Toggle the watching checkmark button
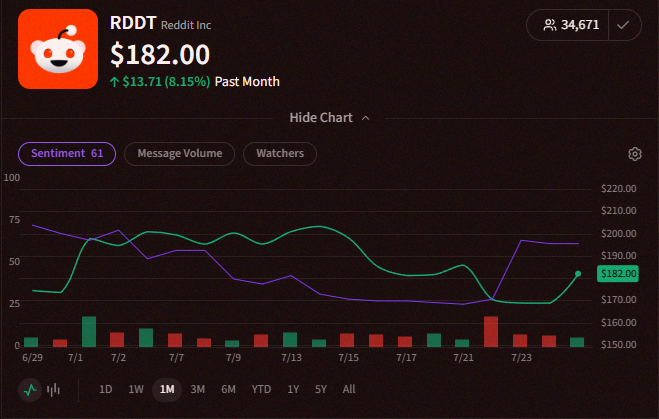 pyautogui.click(x=624, y=25)
